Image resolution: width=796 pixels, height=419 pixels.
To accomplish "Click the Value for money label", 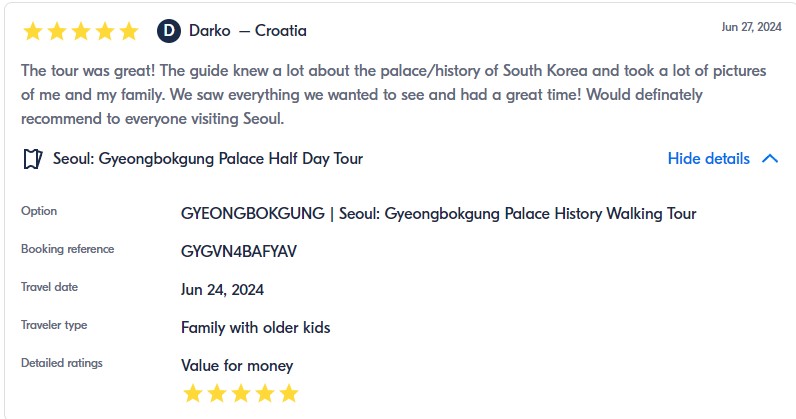I will (x=237, y=365).
